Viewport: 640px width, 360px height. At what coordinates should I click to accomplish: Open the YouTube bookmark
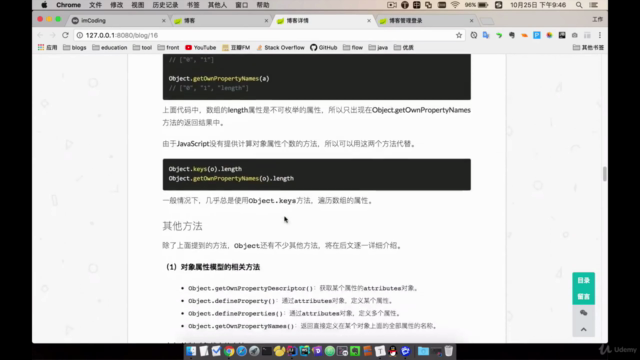[200, 47]
